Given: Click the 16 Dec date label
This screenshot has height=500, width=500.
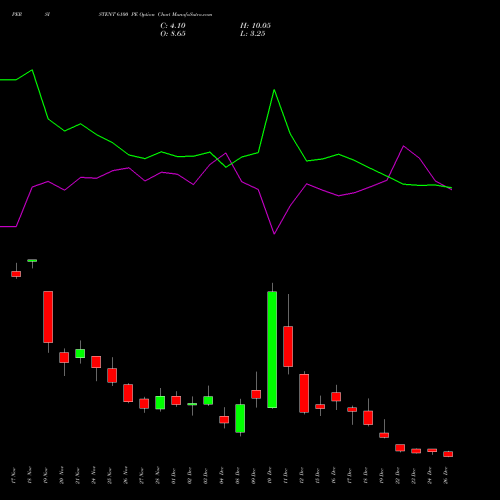Looking at the screenshot, I should pyautogui.click(x=334, y=476).
